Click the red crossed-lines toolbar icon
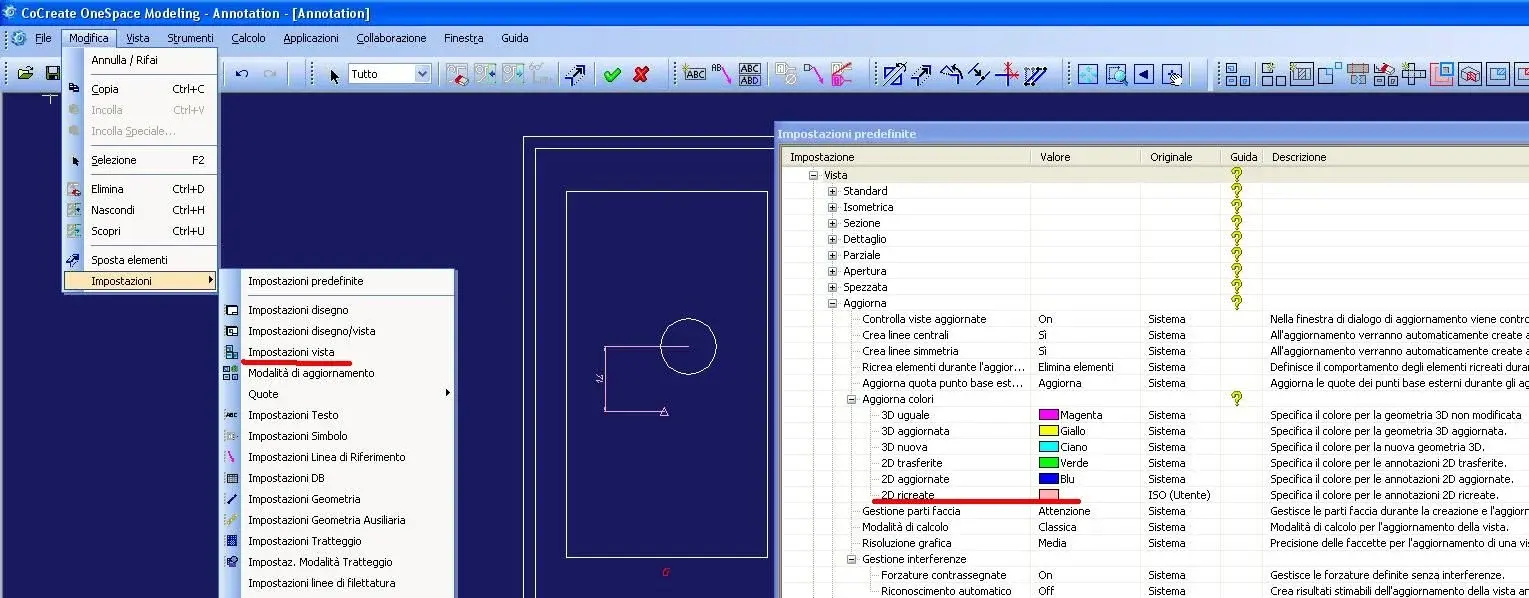Image resolution: width=1529 pixels, height=598 pixels. coord(1007,74)
